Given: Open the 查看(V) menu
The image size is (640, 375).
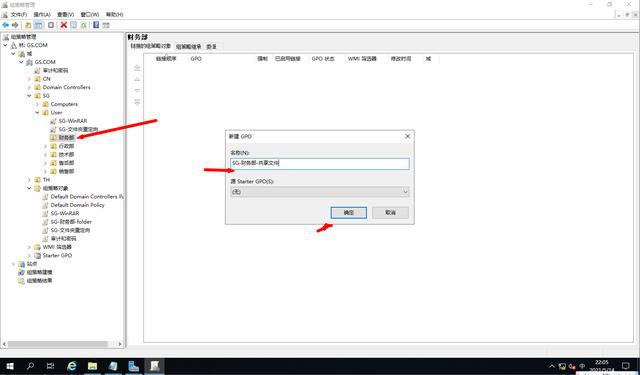Looking at the screenshot, I should point(65,15).
